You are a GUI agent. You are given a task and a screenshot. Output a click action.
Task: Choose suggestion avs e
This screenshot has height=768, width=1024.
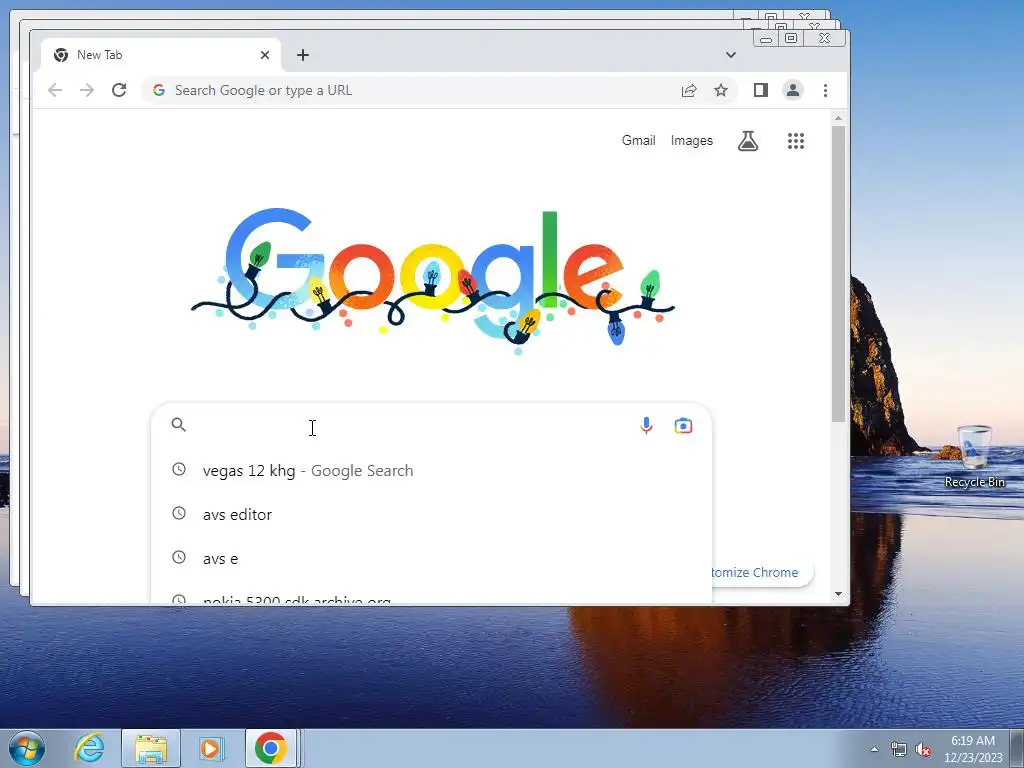click(x=431, y=558)
